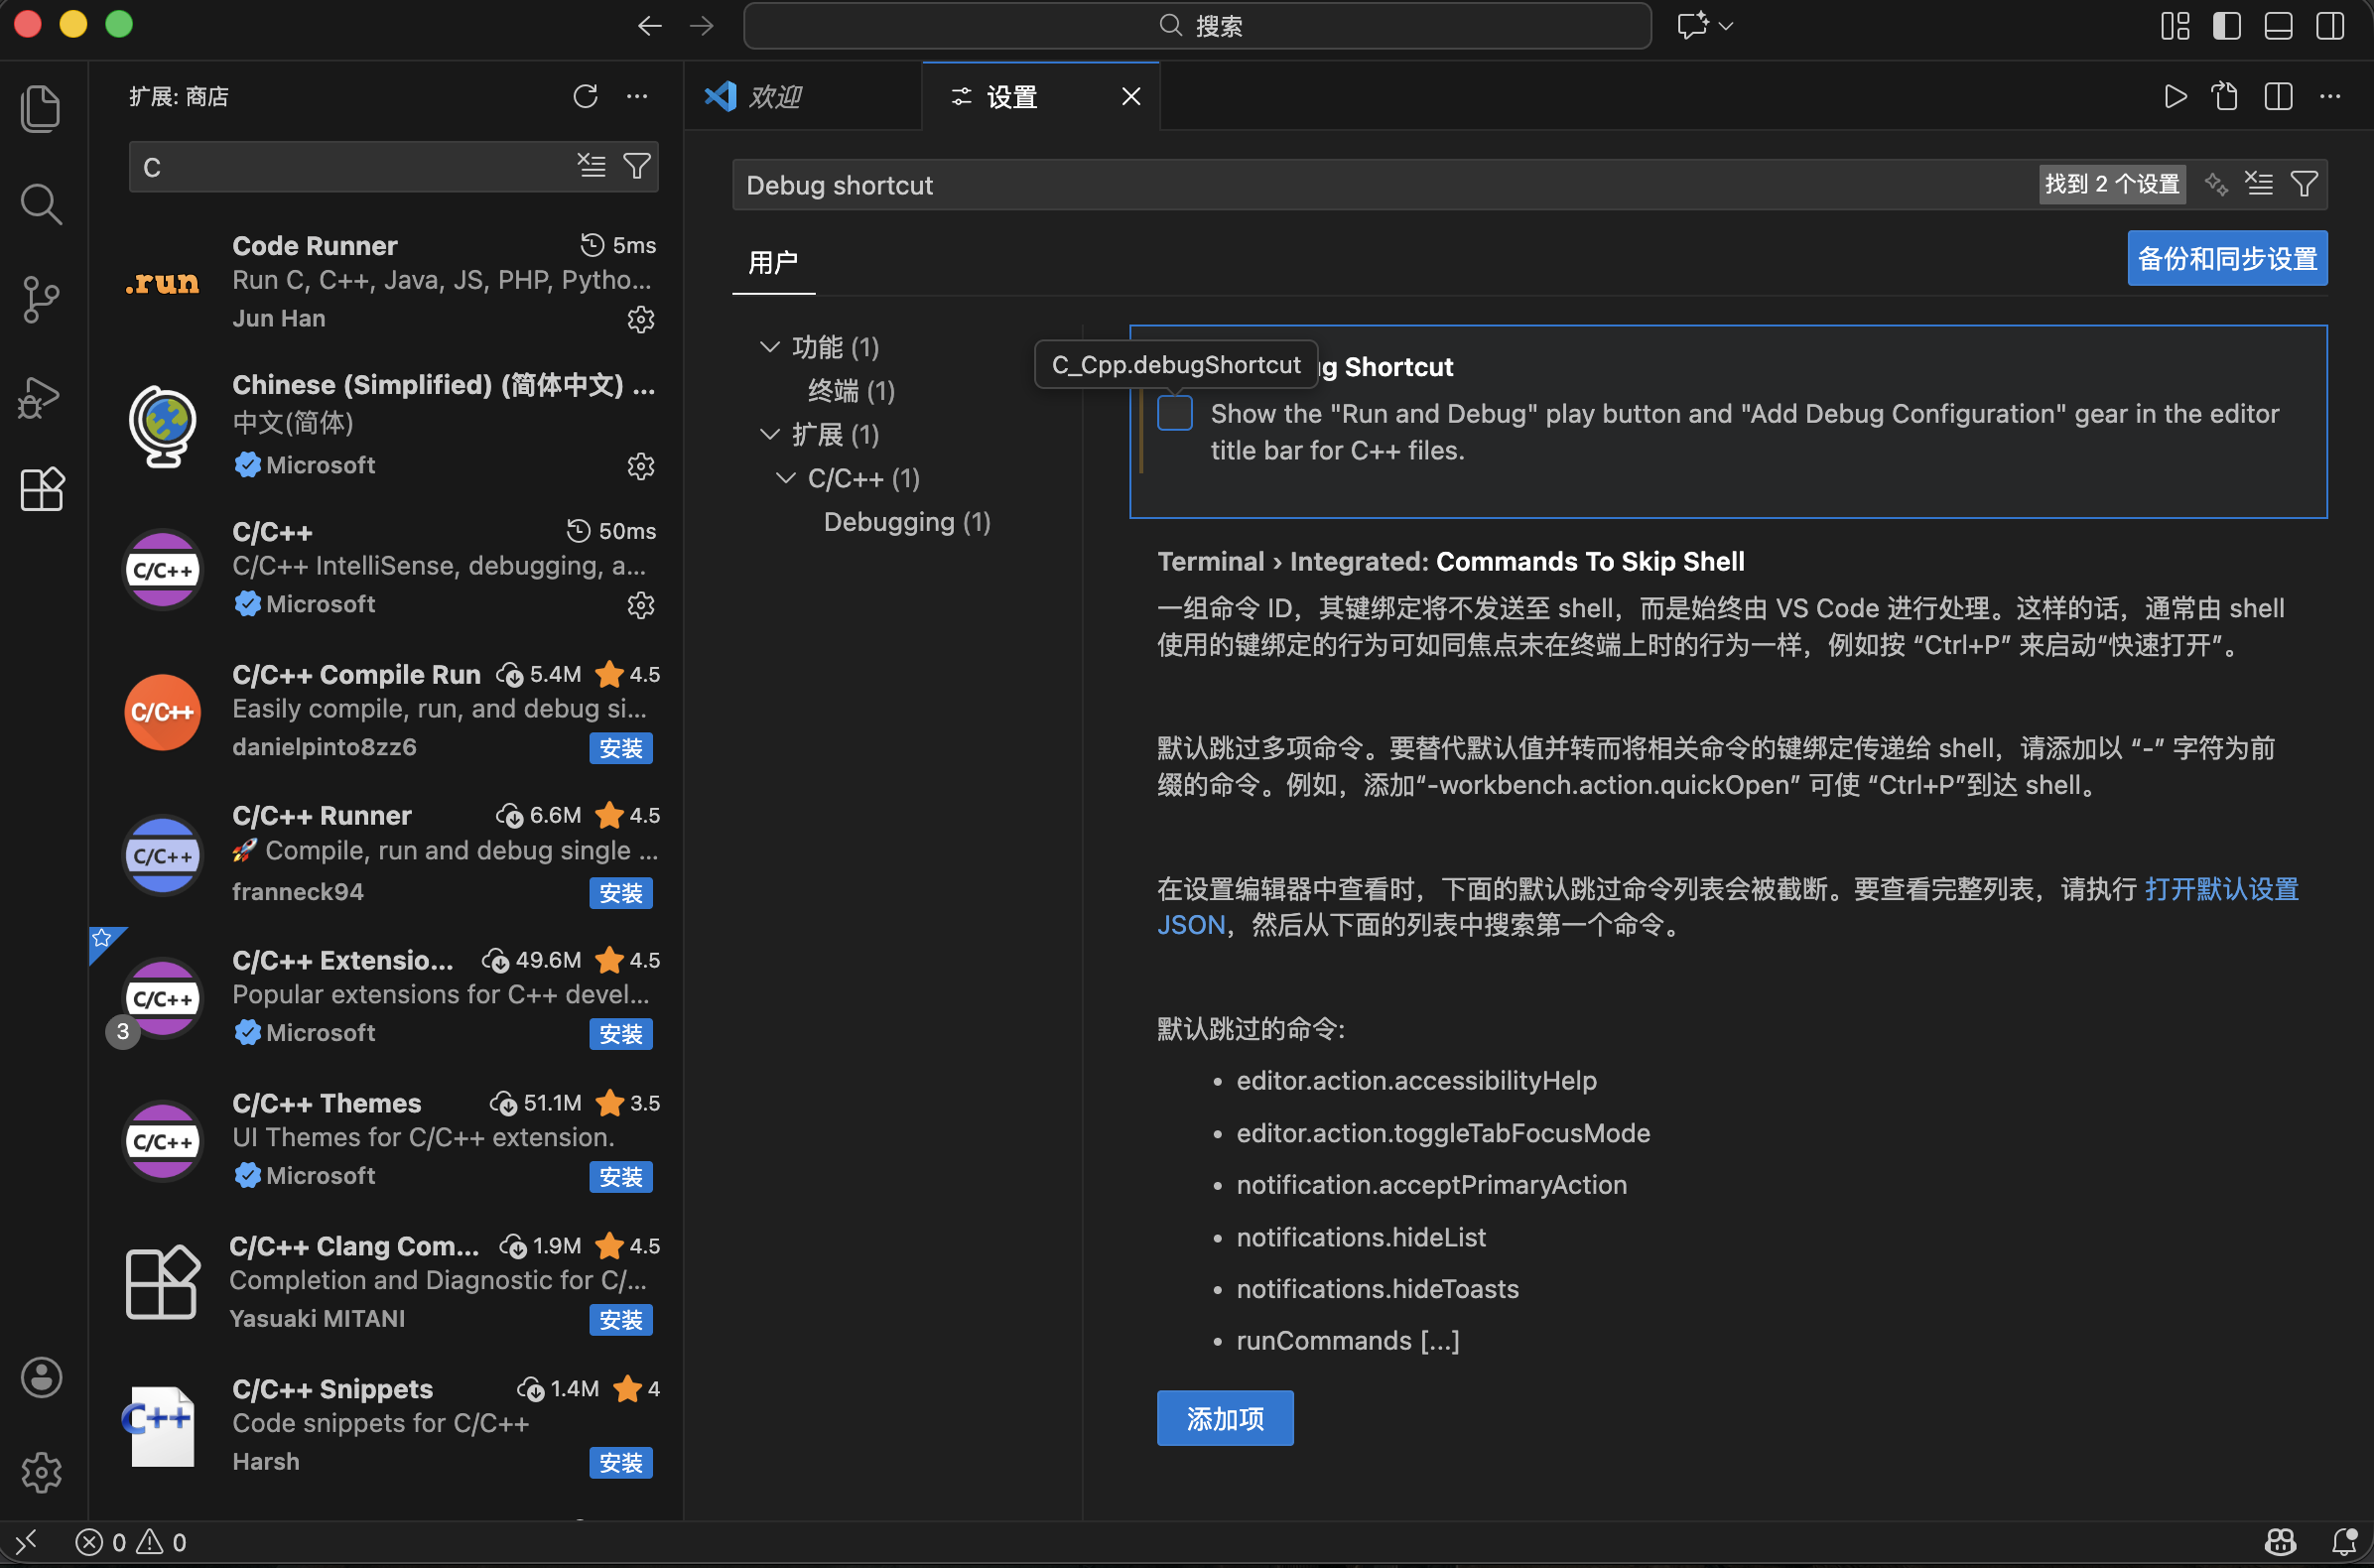Screen dimensions: 2374x1568
Task: Click the Search icon in activity bar
Action: (41, 204)
